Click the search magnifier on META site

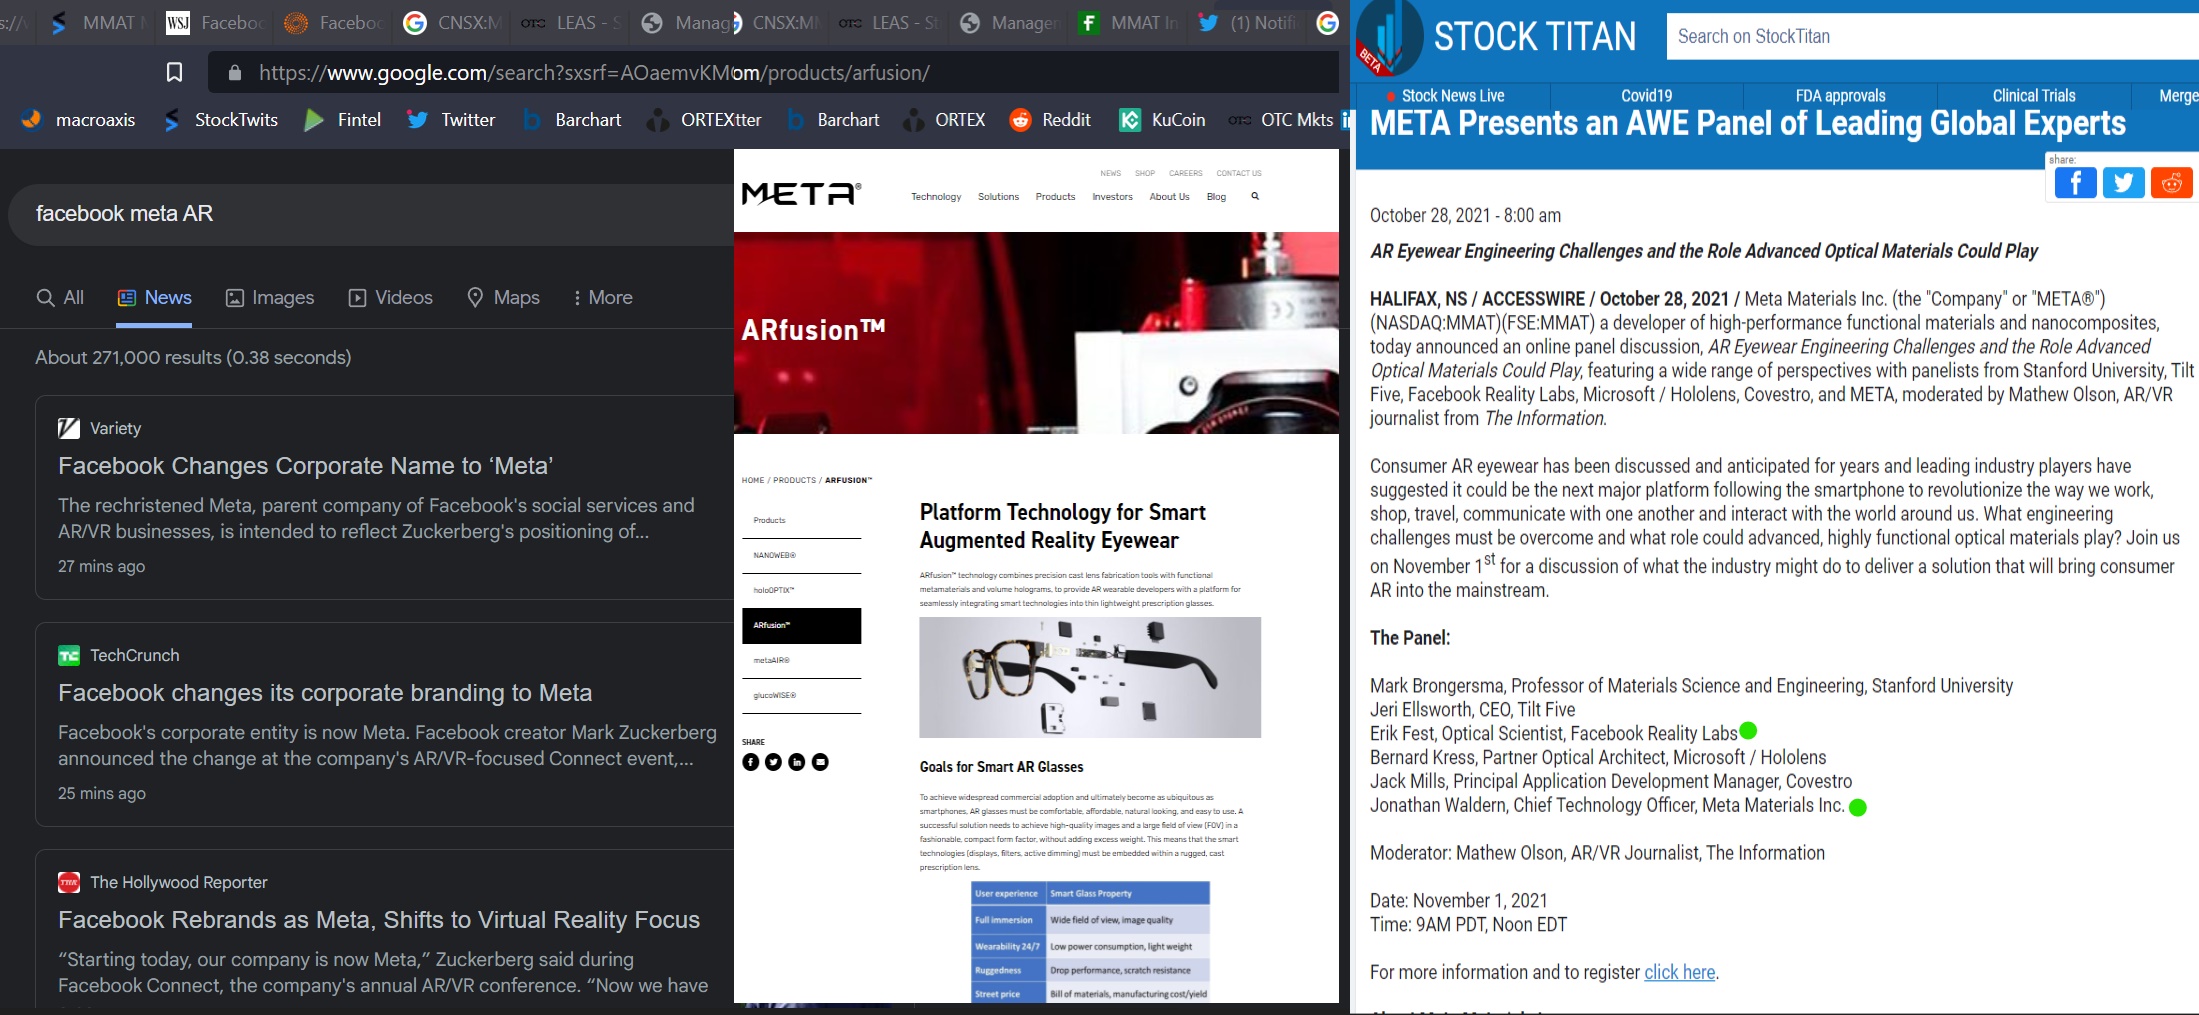(1255, 196)
